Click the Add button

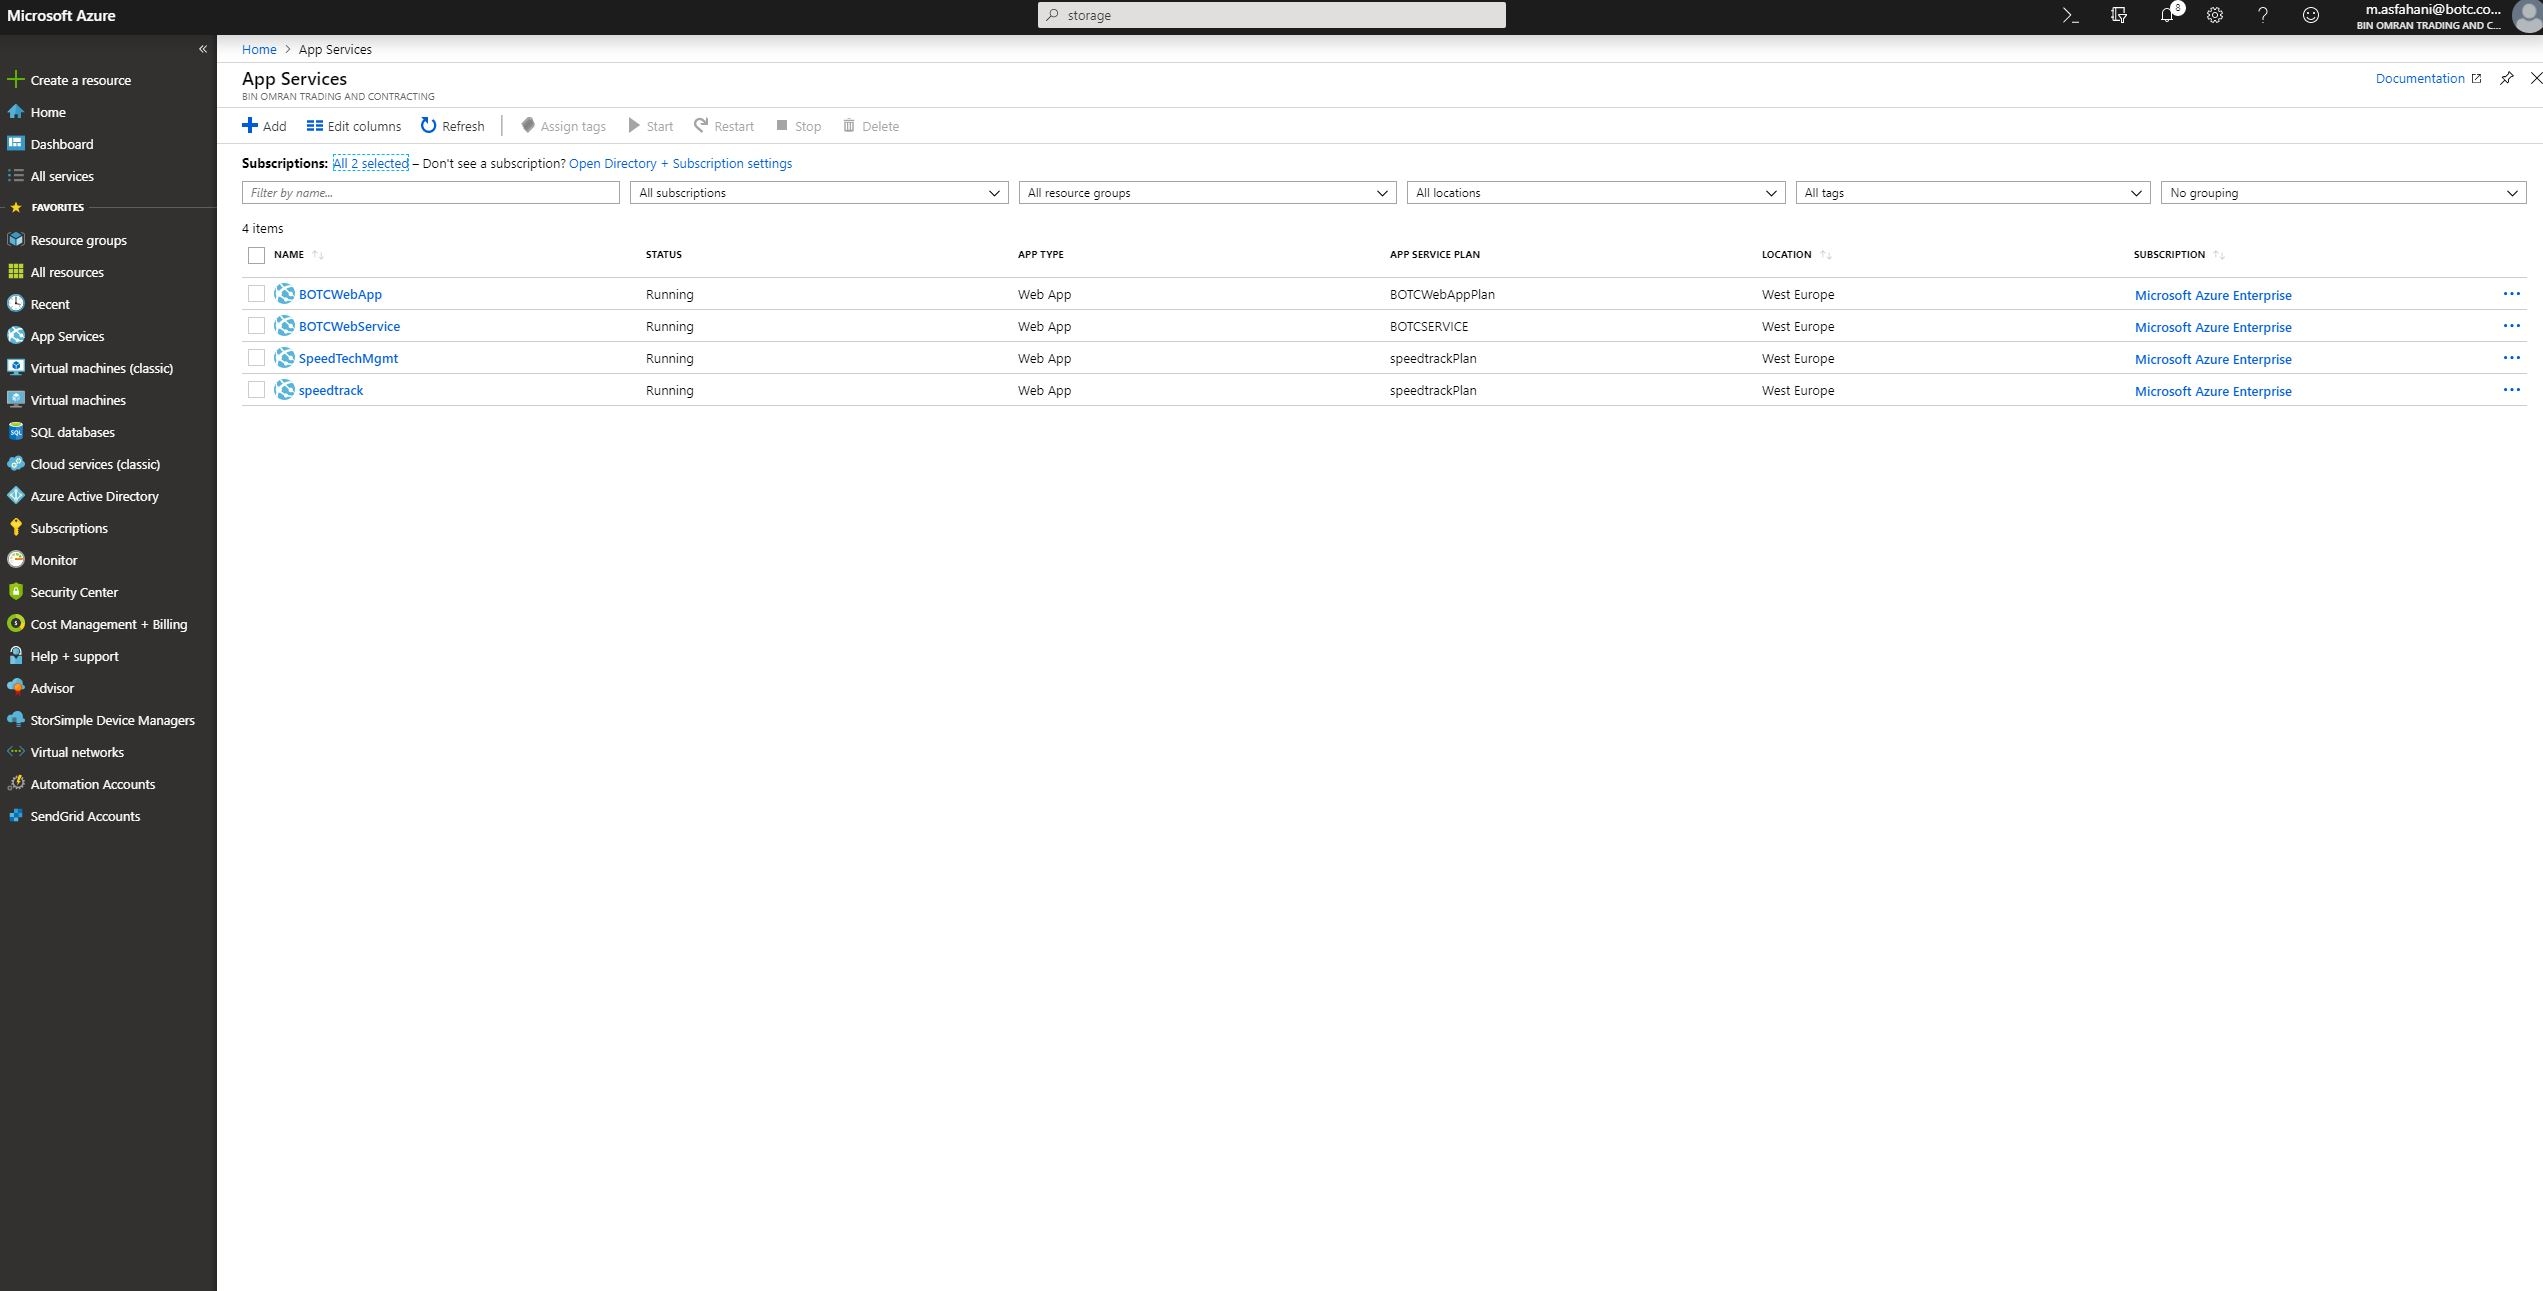(264, 126)
